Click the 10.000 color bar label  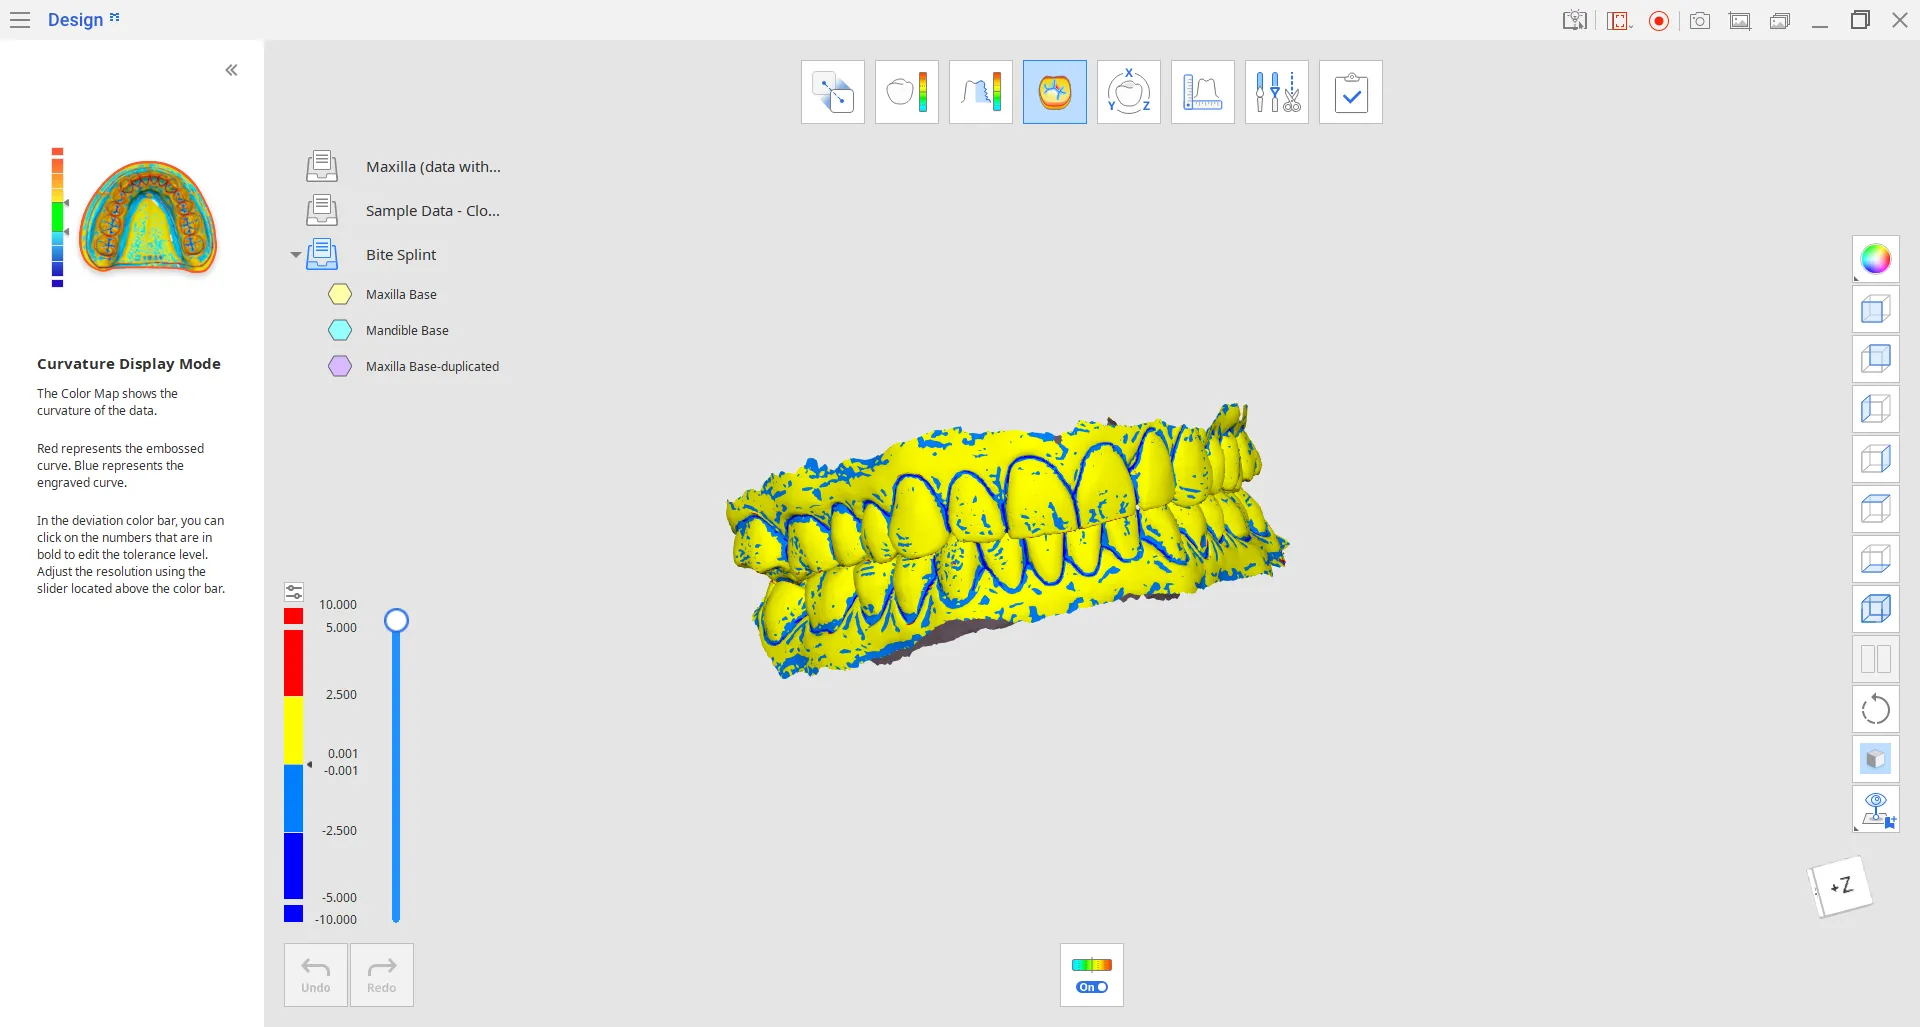click(x=338, y=605)
